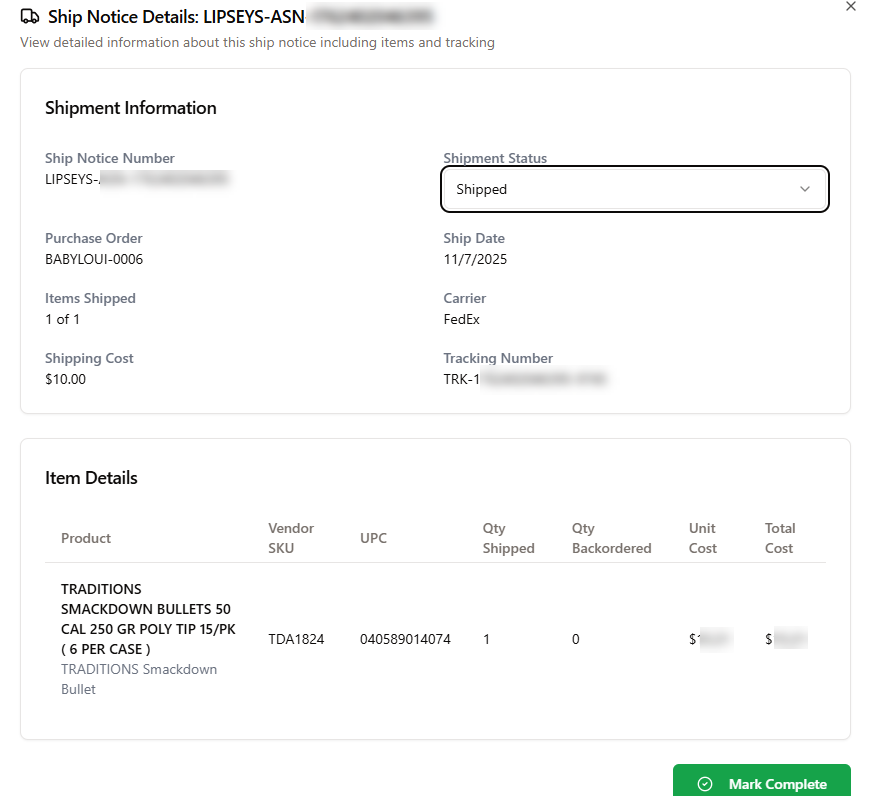Click the TRADITIONS Smackdown Bullet subtitle

(139, 679)
